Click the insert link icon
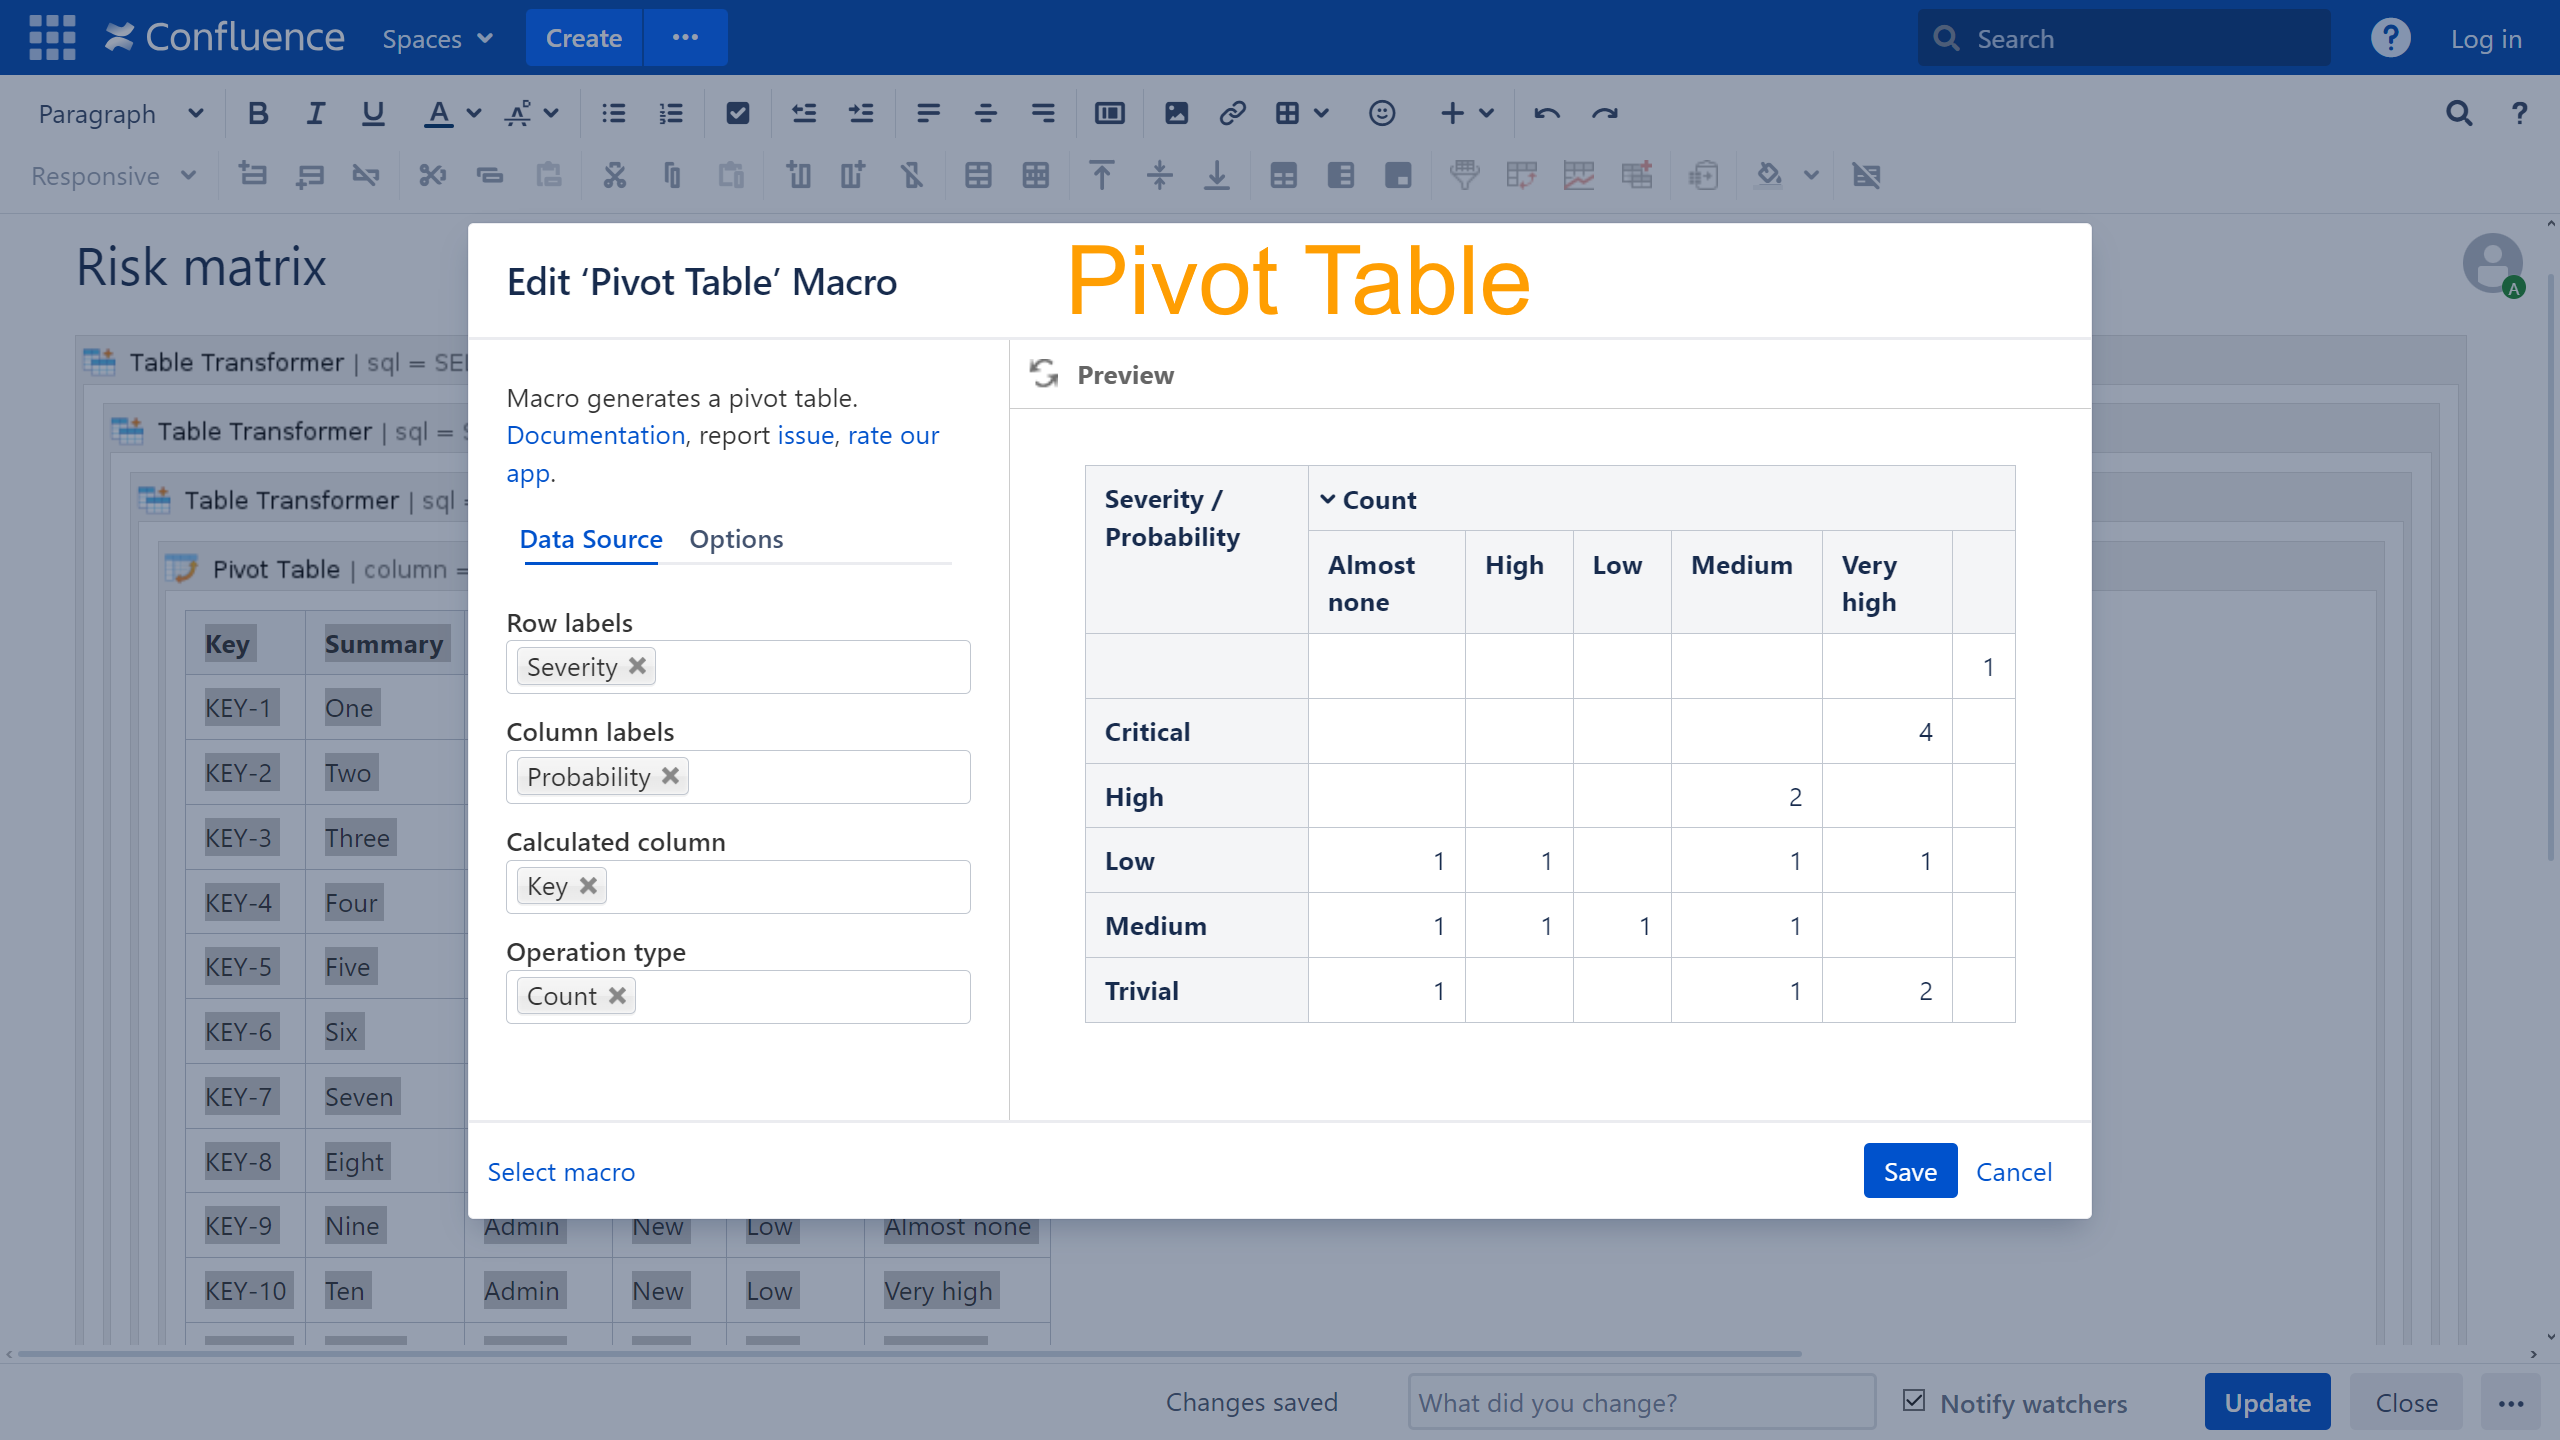This screenshot has width=2560, height=1440. (x=1232, y=114)
